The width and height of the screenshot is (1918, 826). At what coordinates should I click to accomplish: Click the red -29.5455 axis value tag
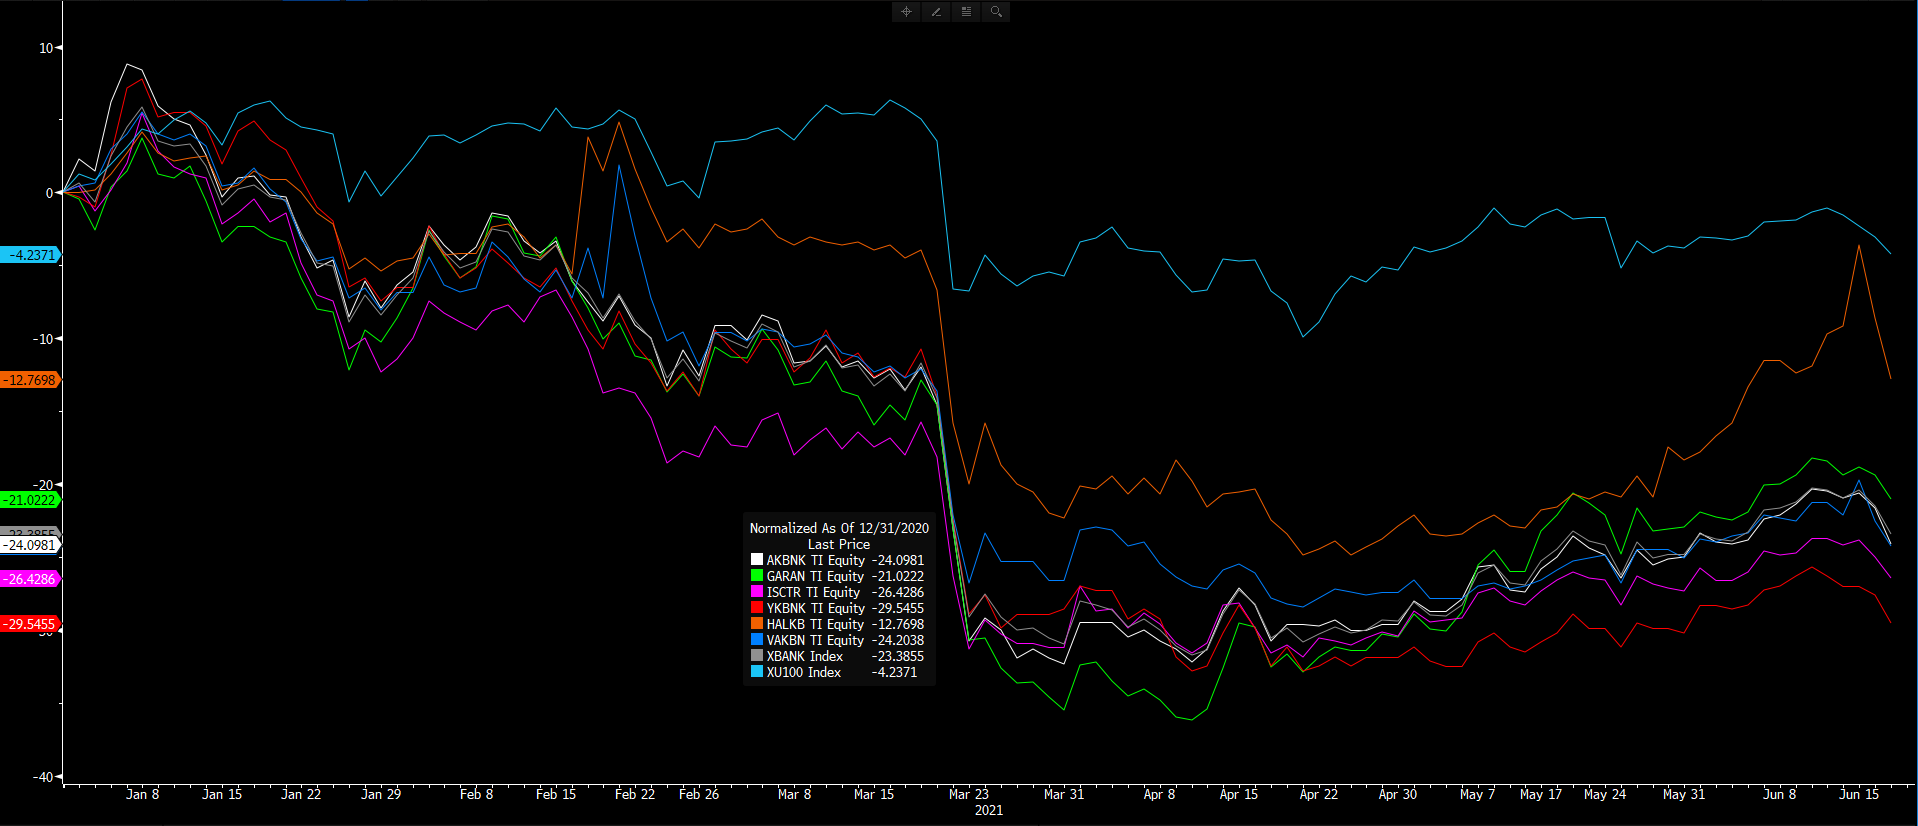click(30, 624)
